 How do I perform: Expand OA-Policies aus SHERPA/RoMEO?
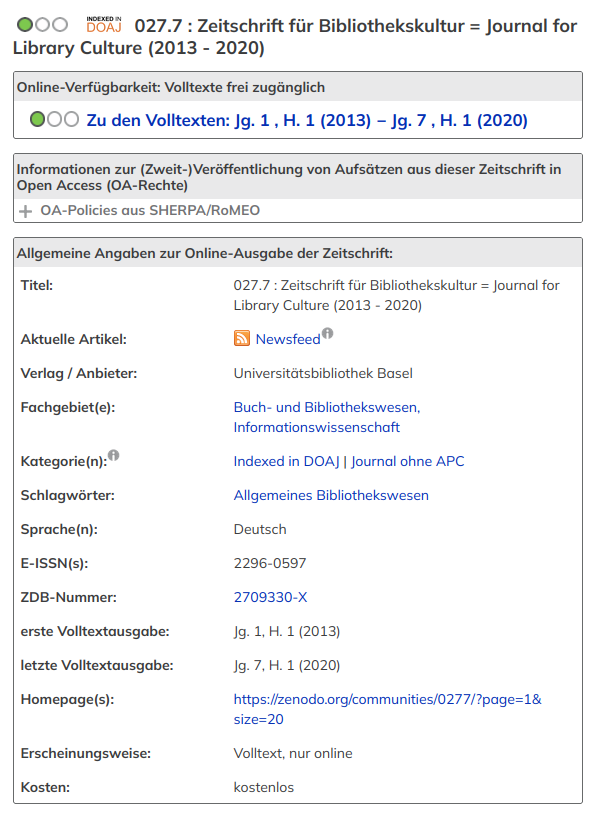[150, 210]
